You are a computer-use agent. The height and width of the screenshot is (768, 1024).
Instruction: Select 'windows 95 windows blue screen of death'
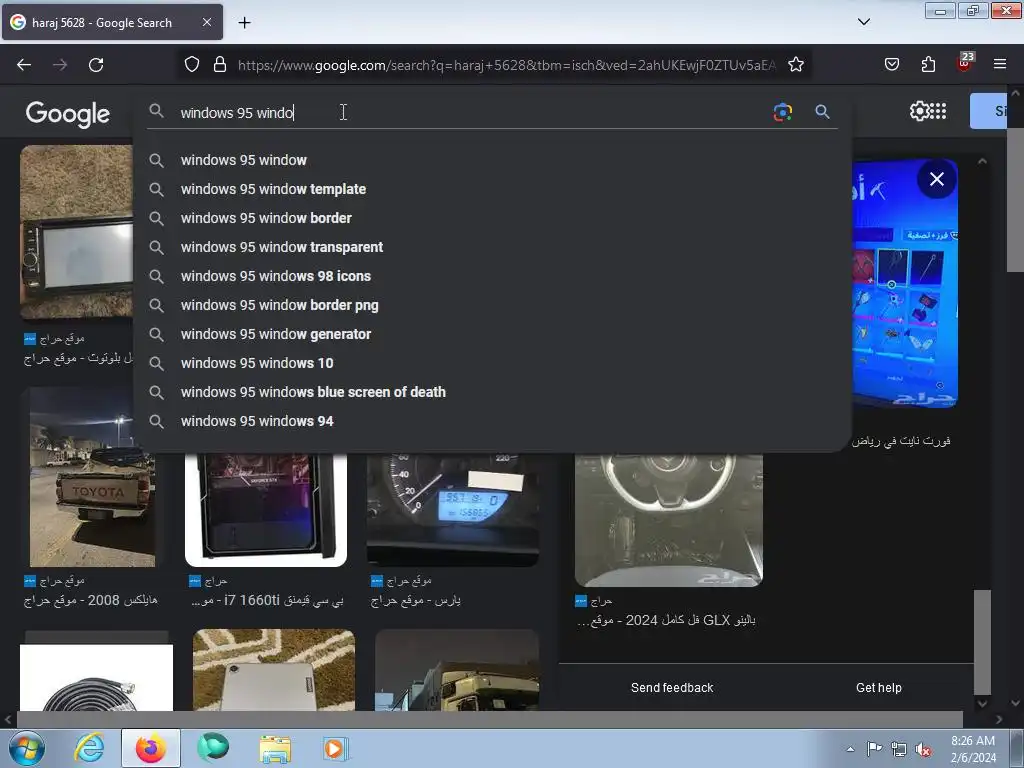click(x=492, y=392)
